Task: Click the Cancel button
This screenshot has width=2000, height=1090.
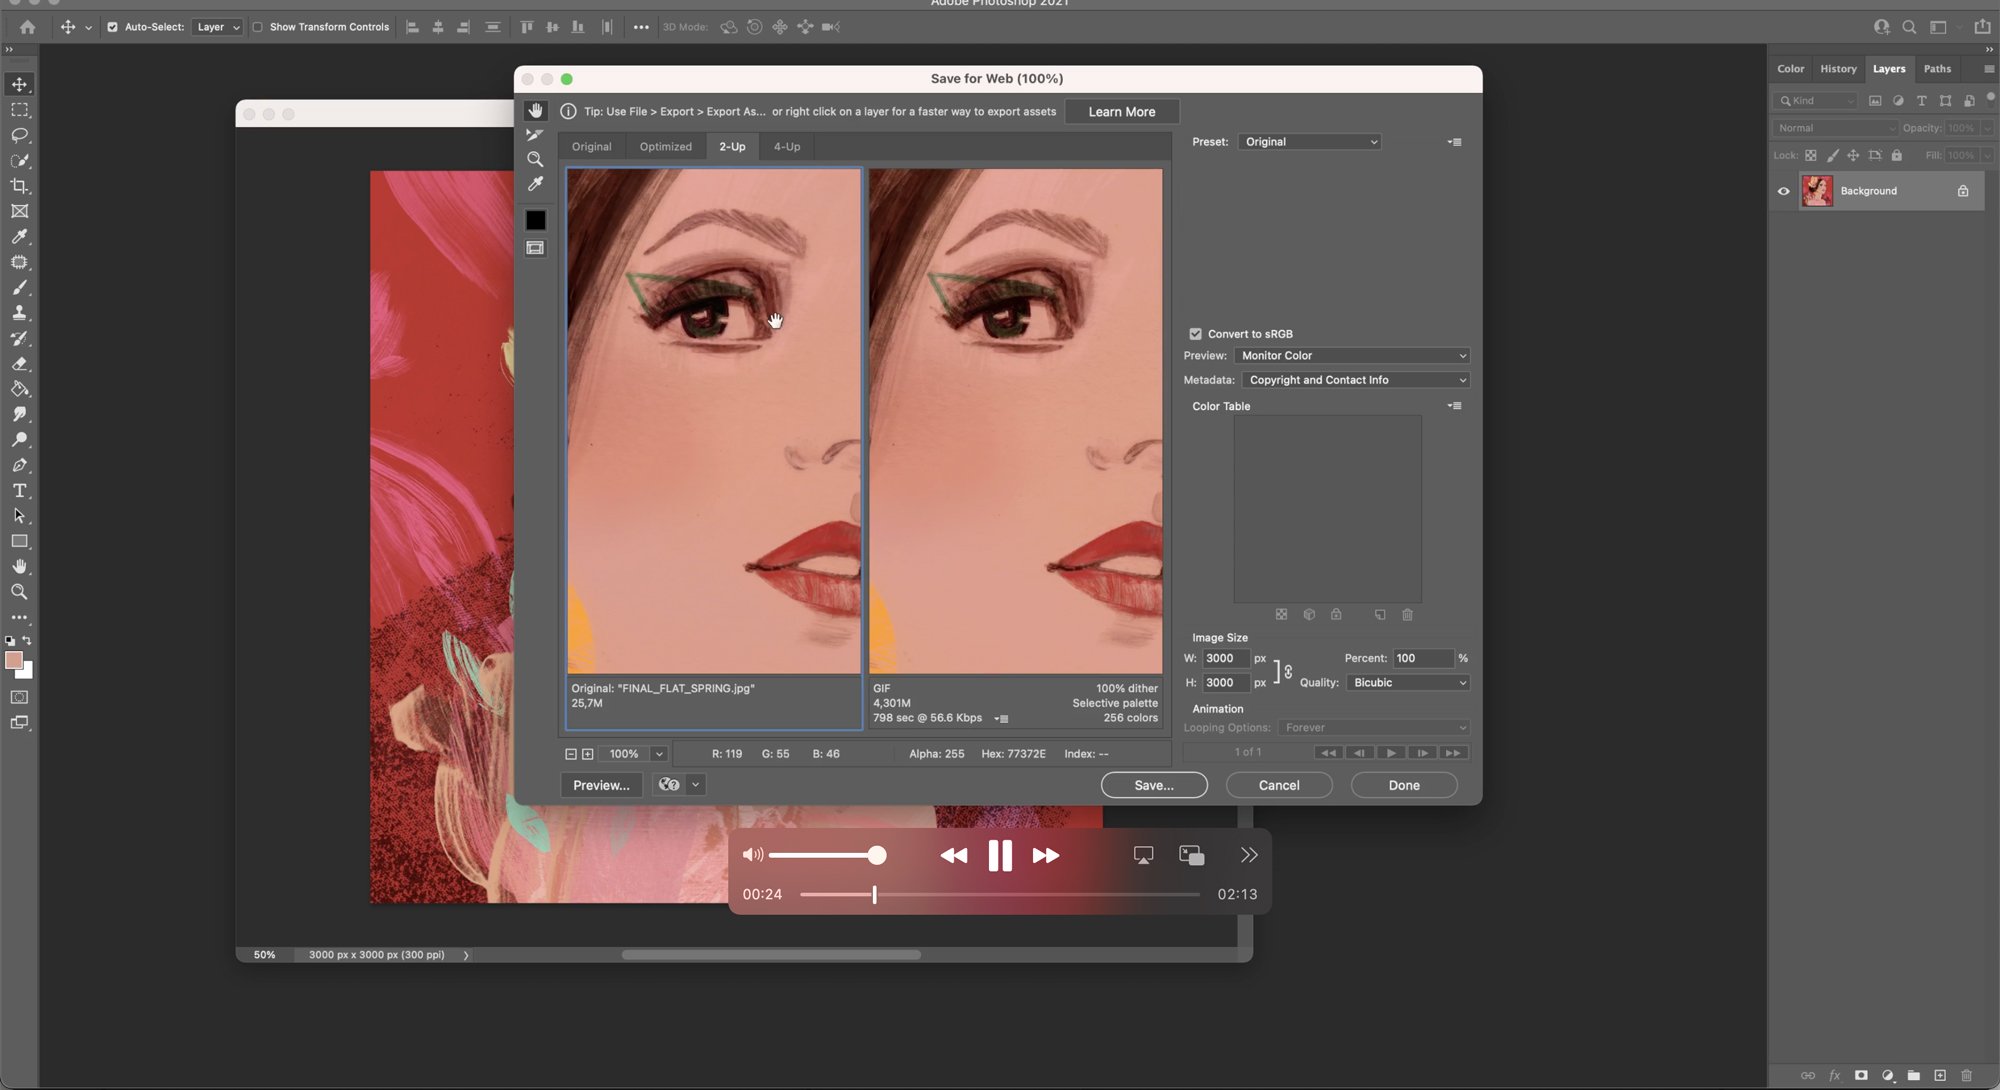Action: point(1279,785)
